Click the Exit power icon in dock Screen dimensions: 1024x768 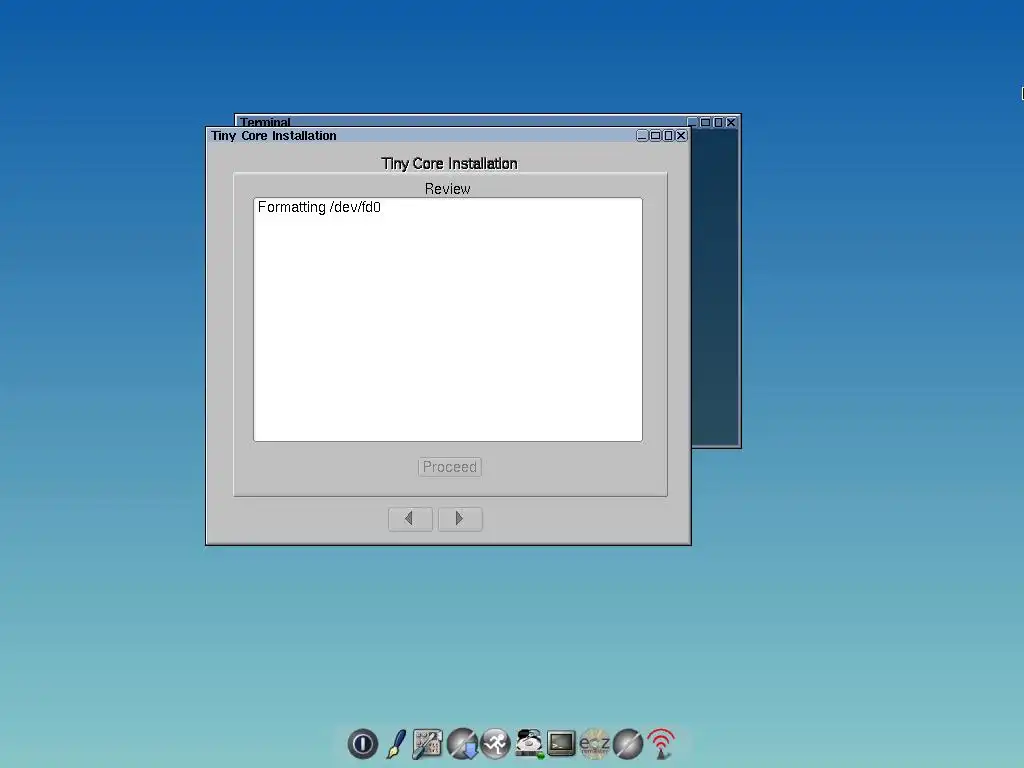pyautogui.click(x=362, y=744)
